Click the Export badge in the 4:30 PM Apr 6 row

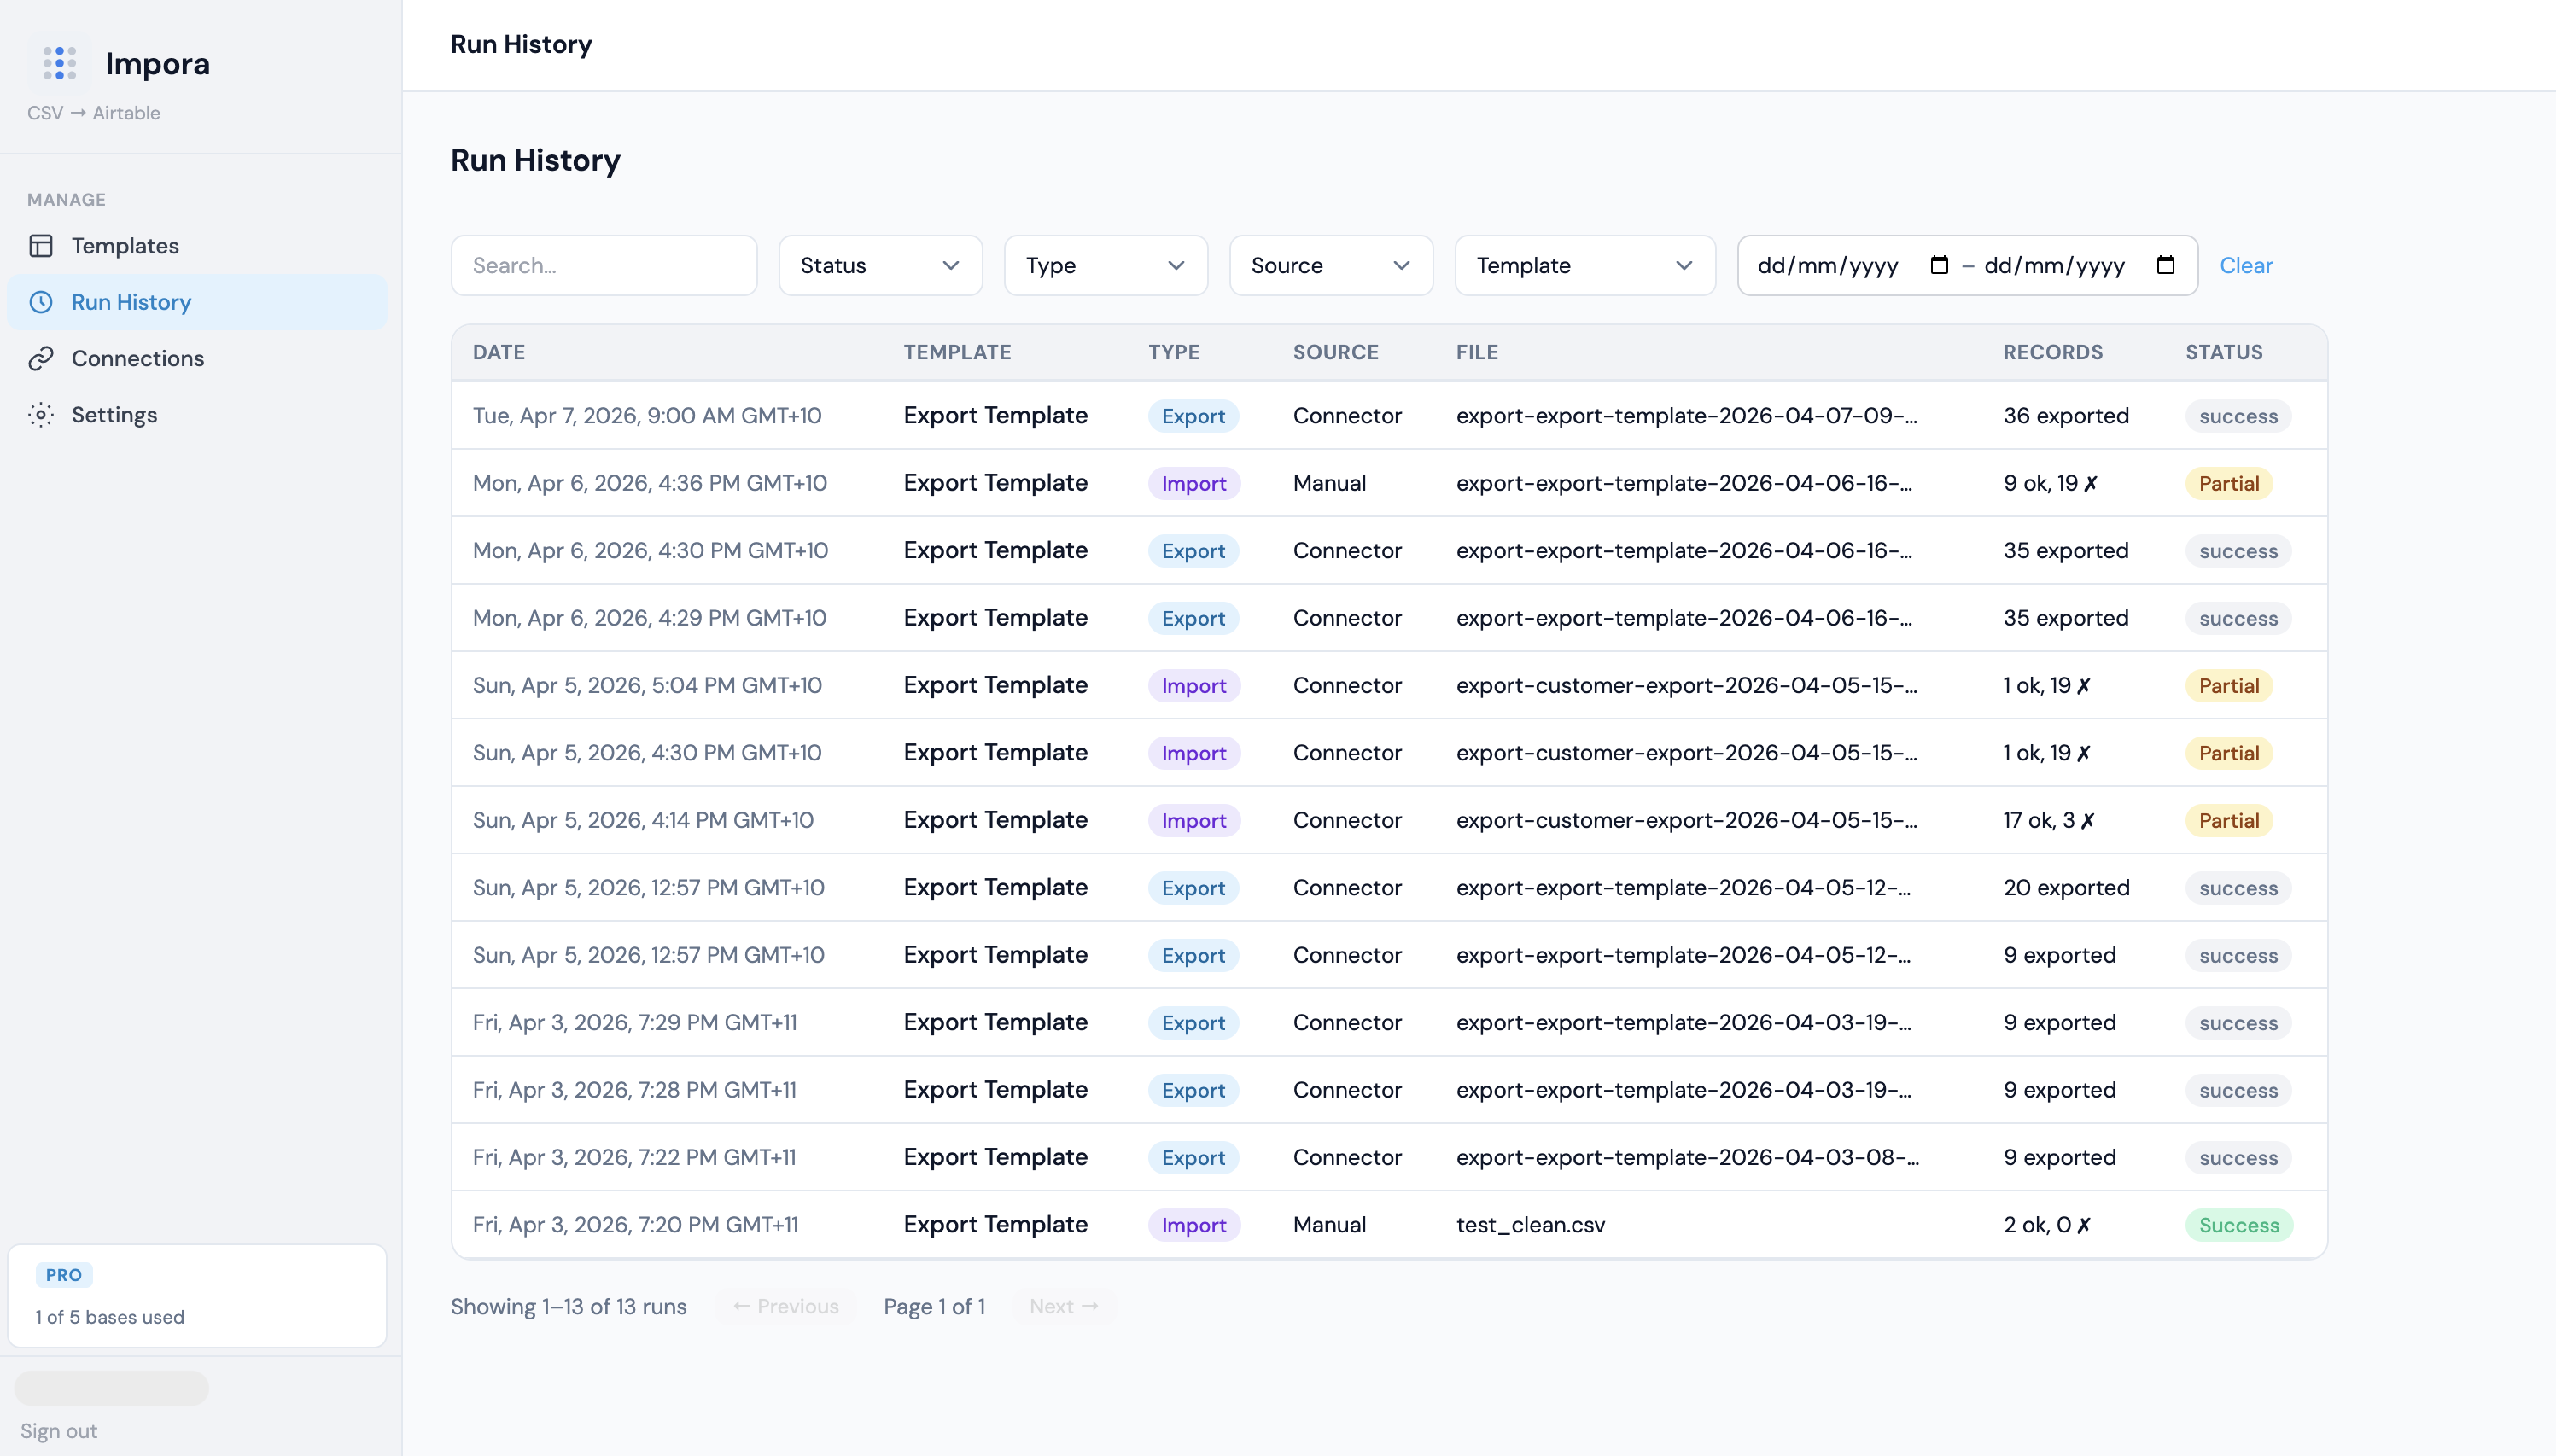(1193, 550)
